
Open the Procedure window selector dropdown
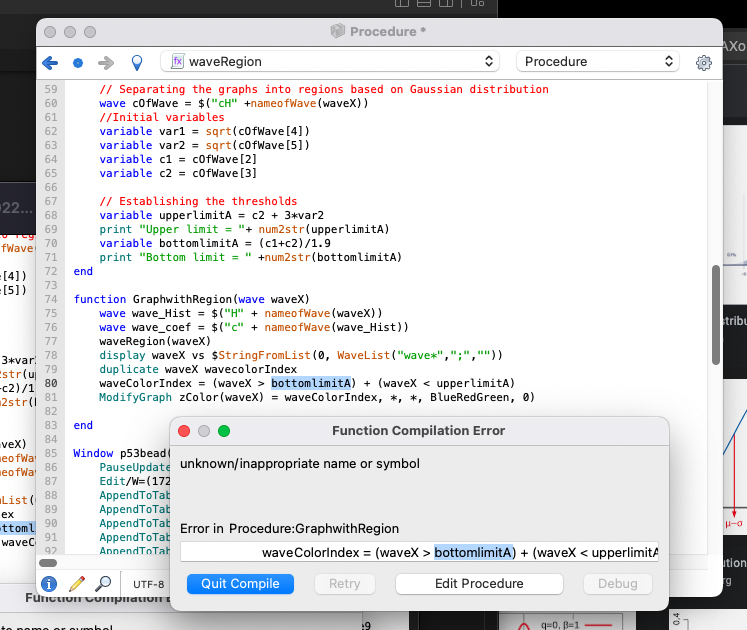(598, 61)
